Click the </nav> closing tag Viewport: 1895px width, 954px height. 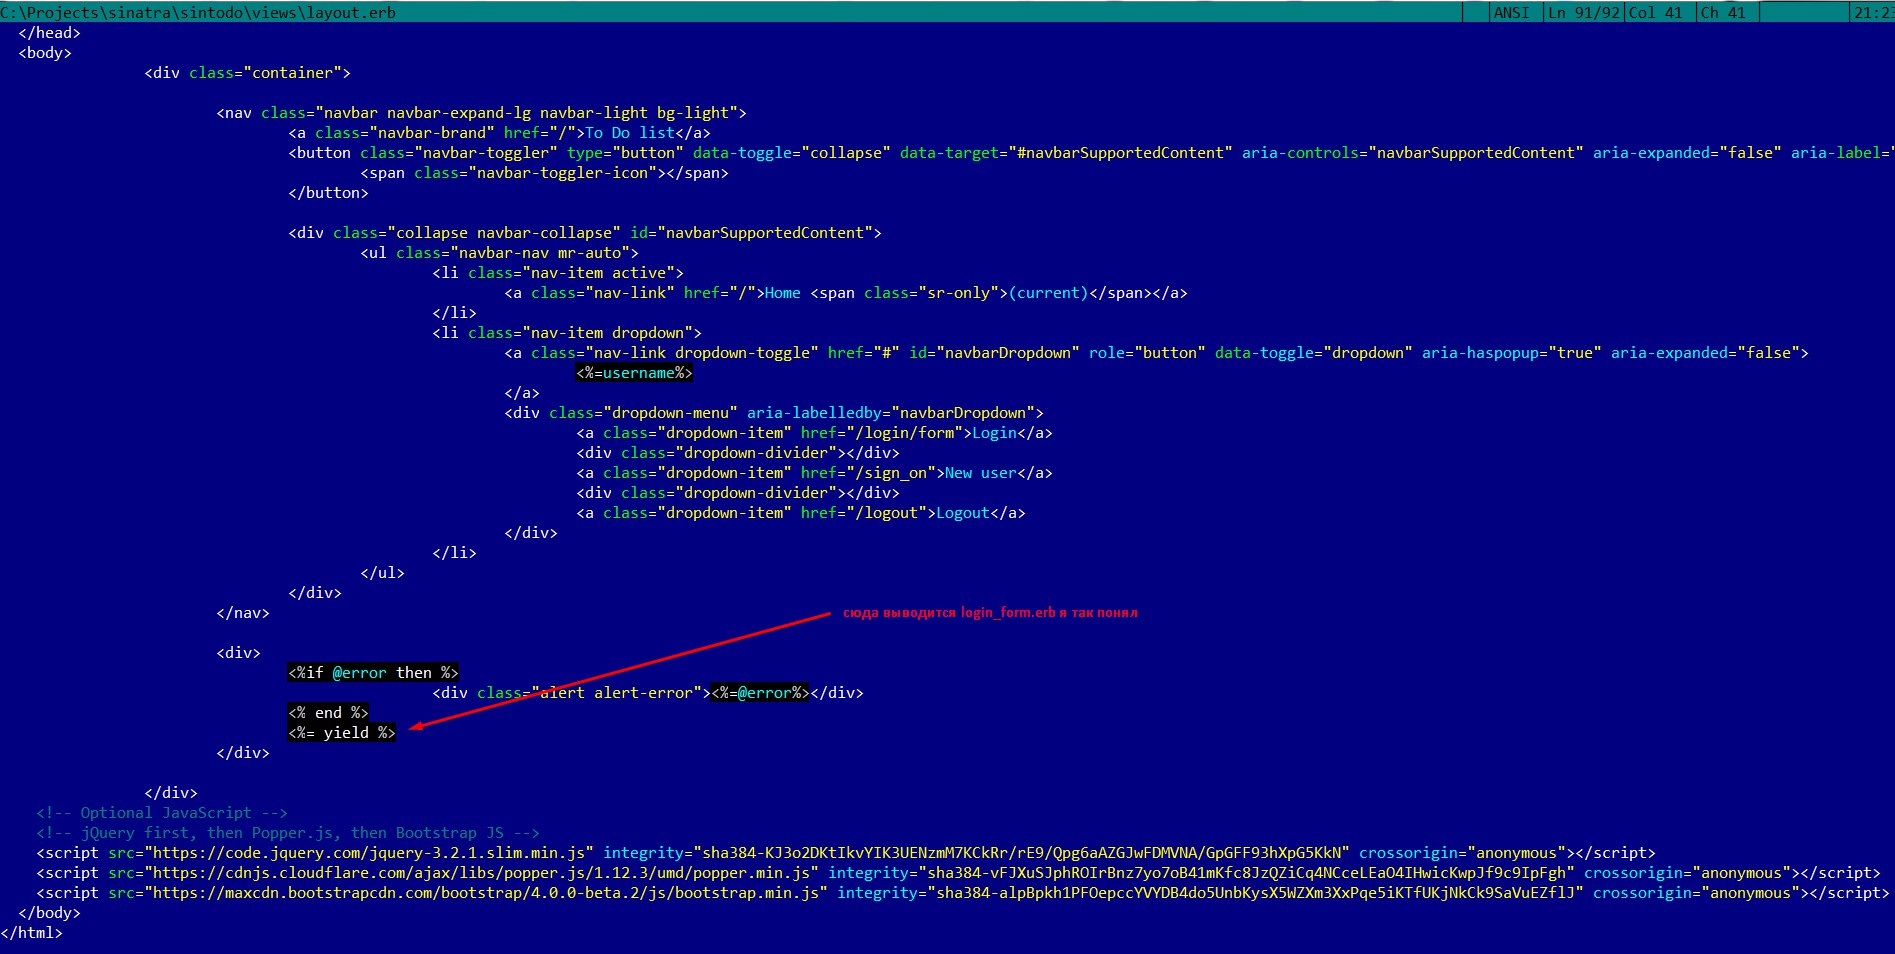click(243, 613)
